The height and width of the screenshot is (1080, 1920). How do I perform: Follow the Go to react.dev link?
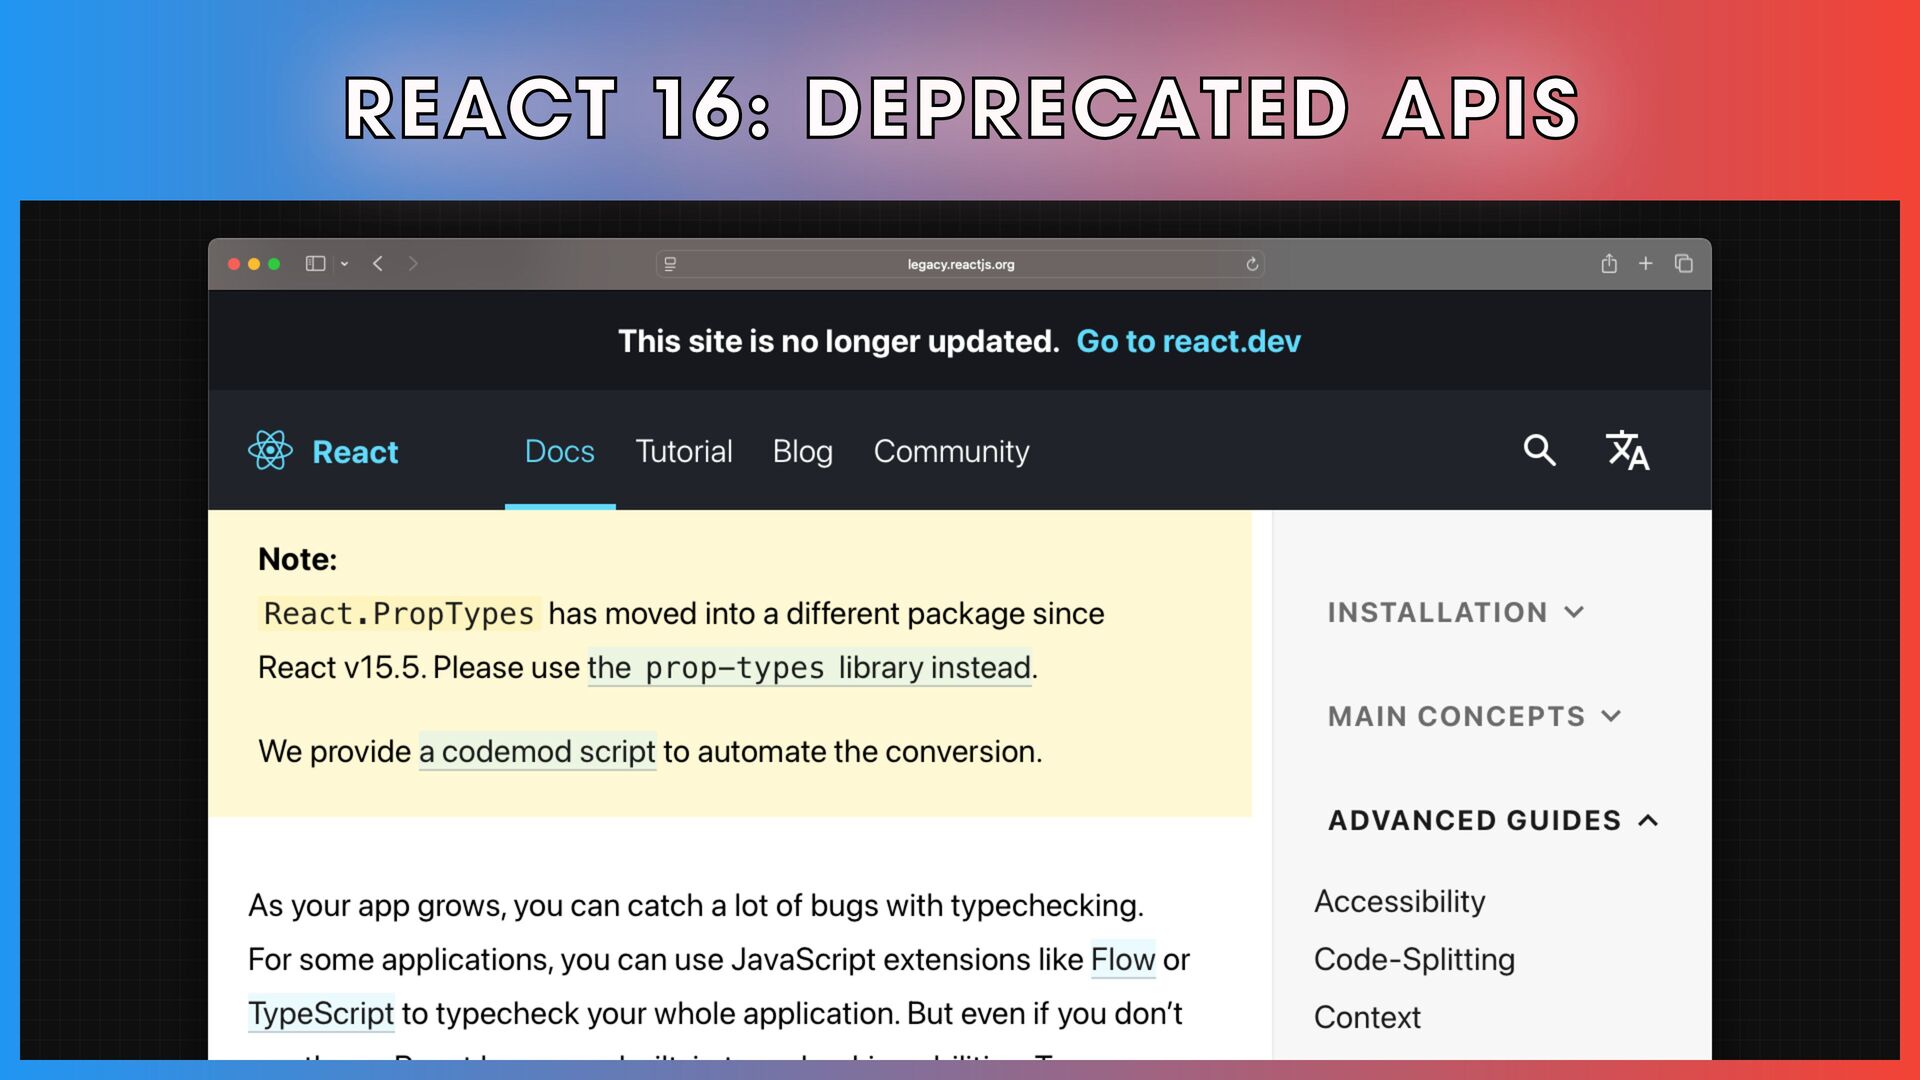(1188, 342)
